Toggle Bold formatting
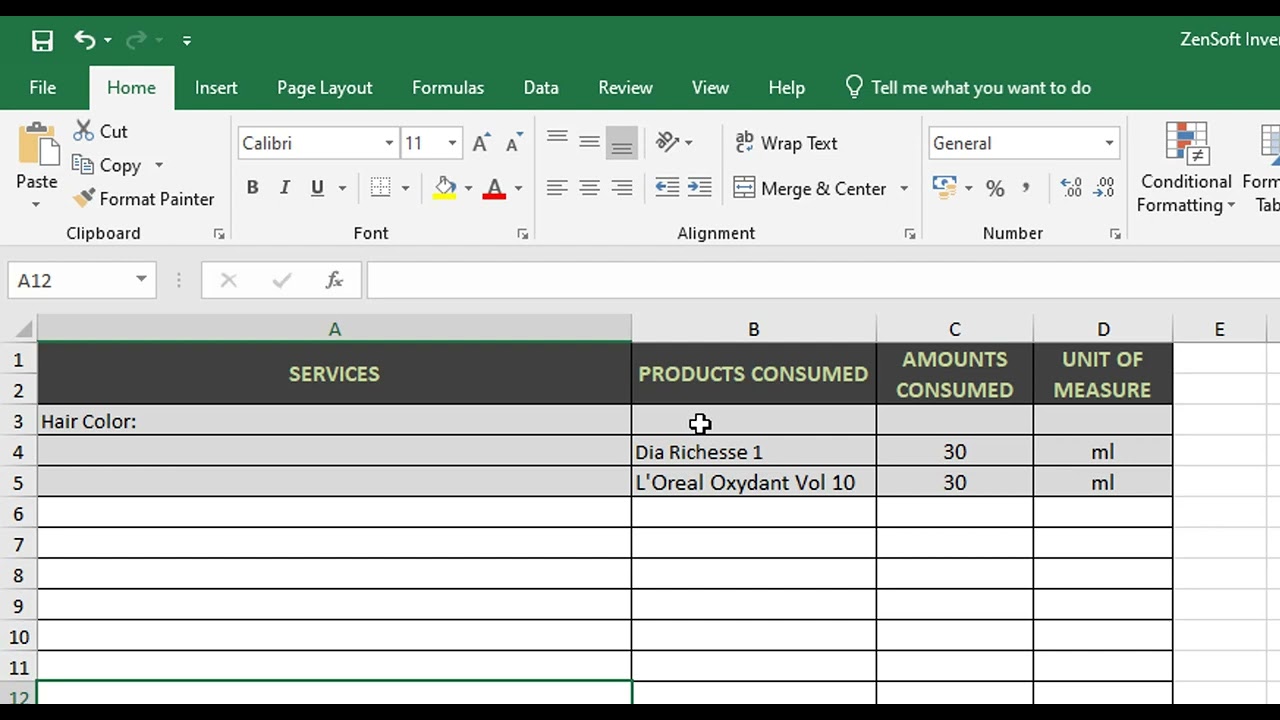 pos(252,188)
